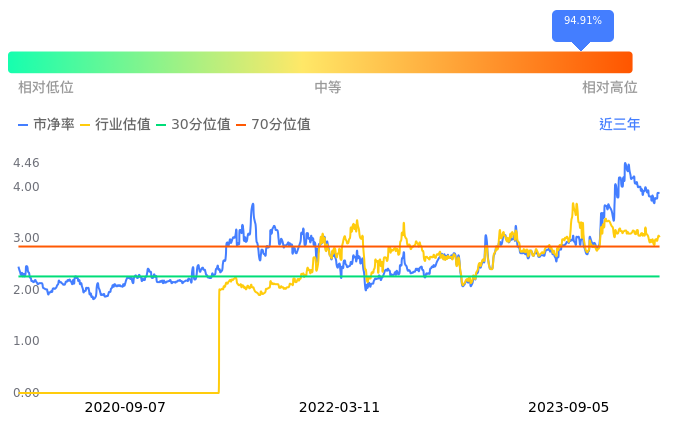Viewport: 686px width, 442px height.
Task: Toggle the 70分位值 legend item
Action: coord(273,125)
